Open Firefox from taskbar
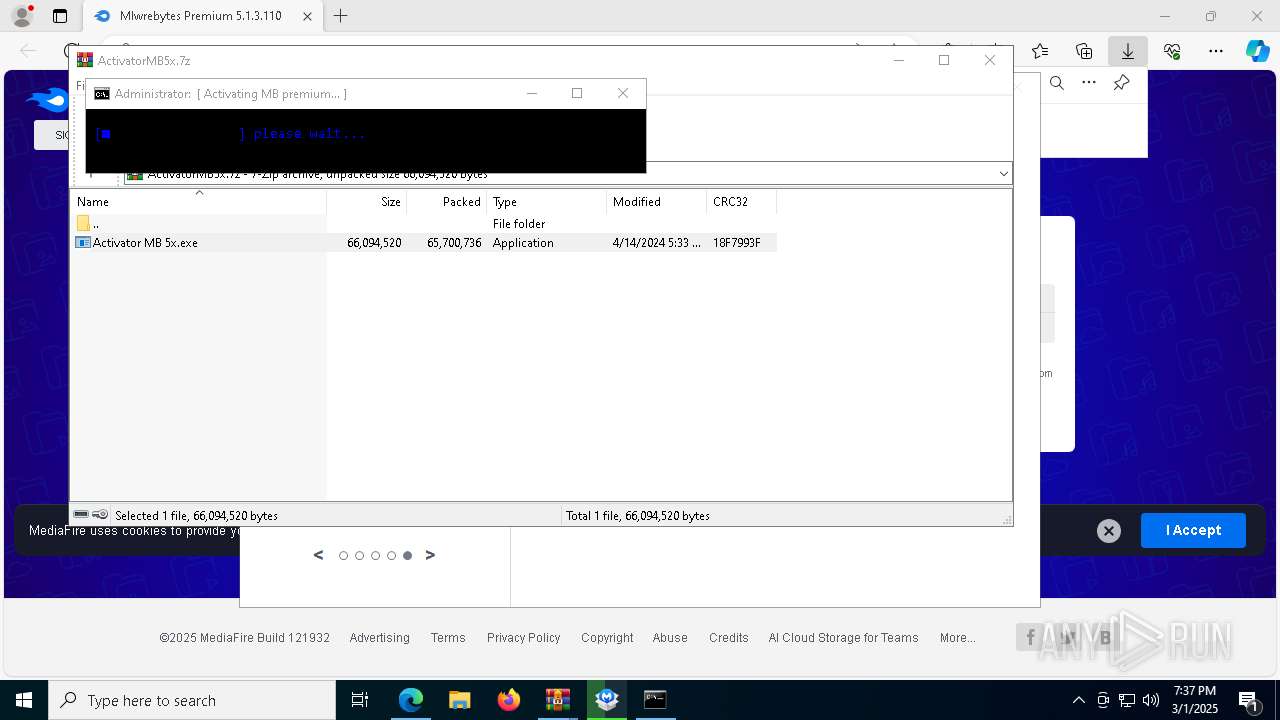Image resolution: width=1280 pixels, height=720 pixels. point(509,700)
